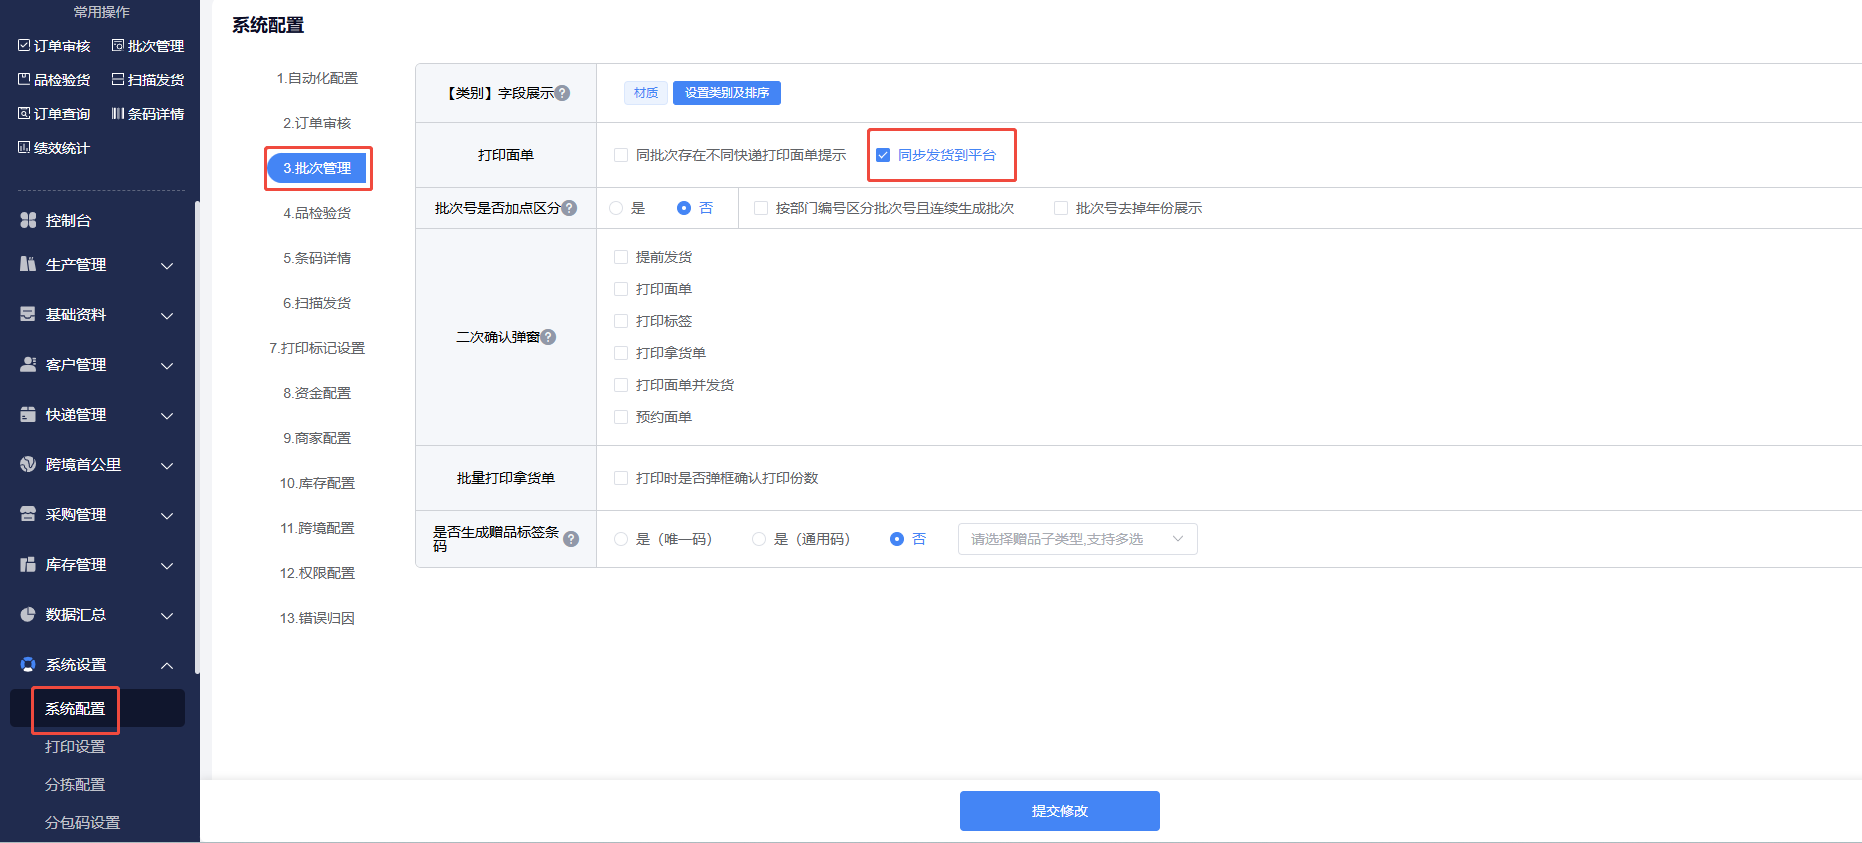Expand the 基础资料 menu chevron

pyautogui.click(x=167, y=315)
